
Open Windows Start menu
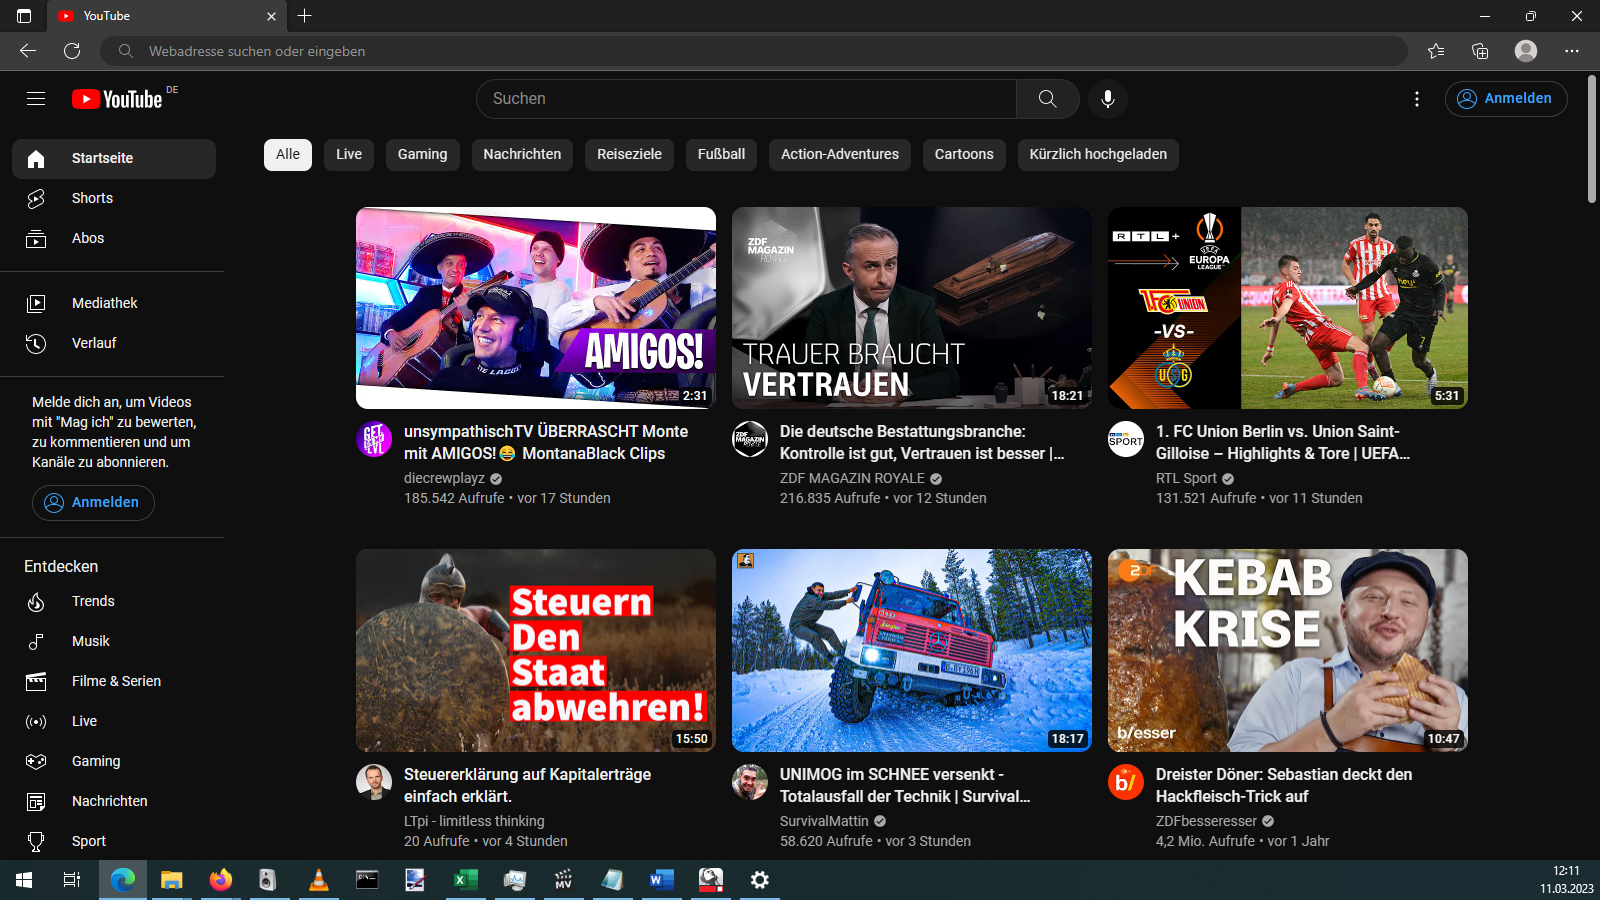click(24, 880)
